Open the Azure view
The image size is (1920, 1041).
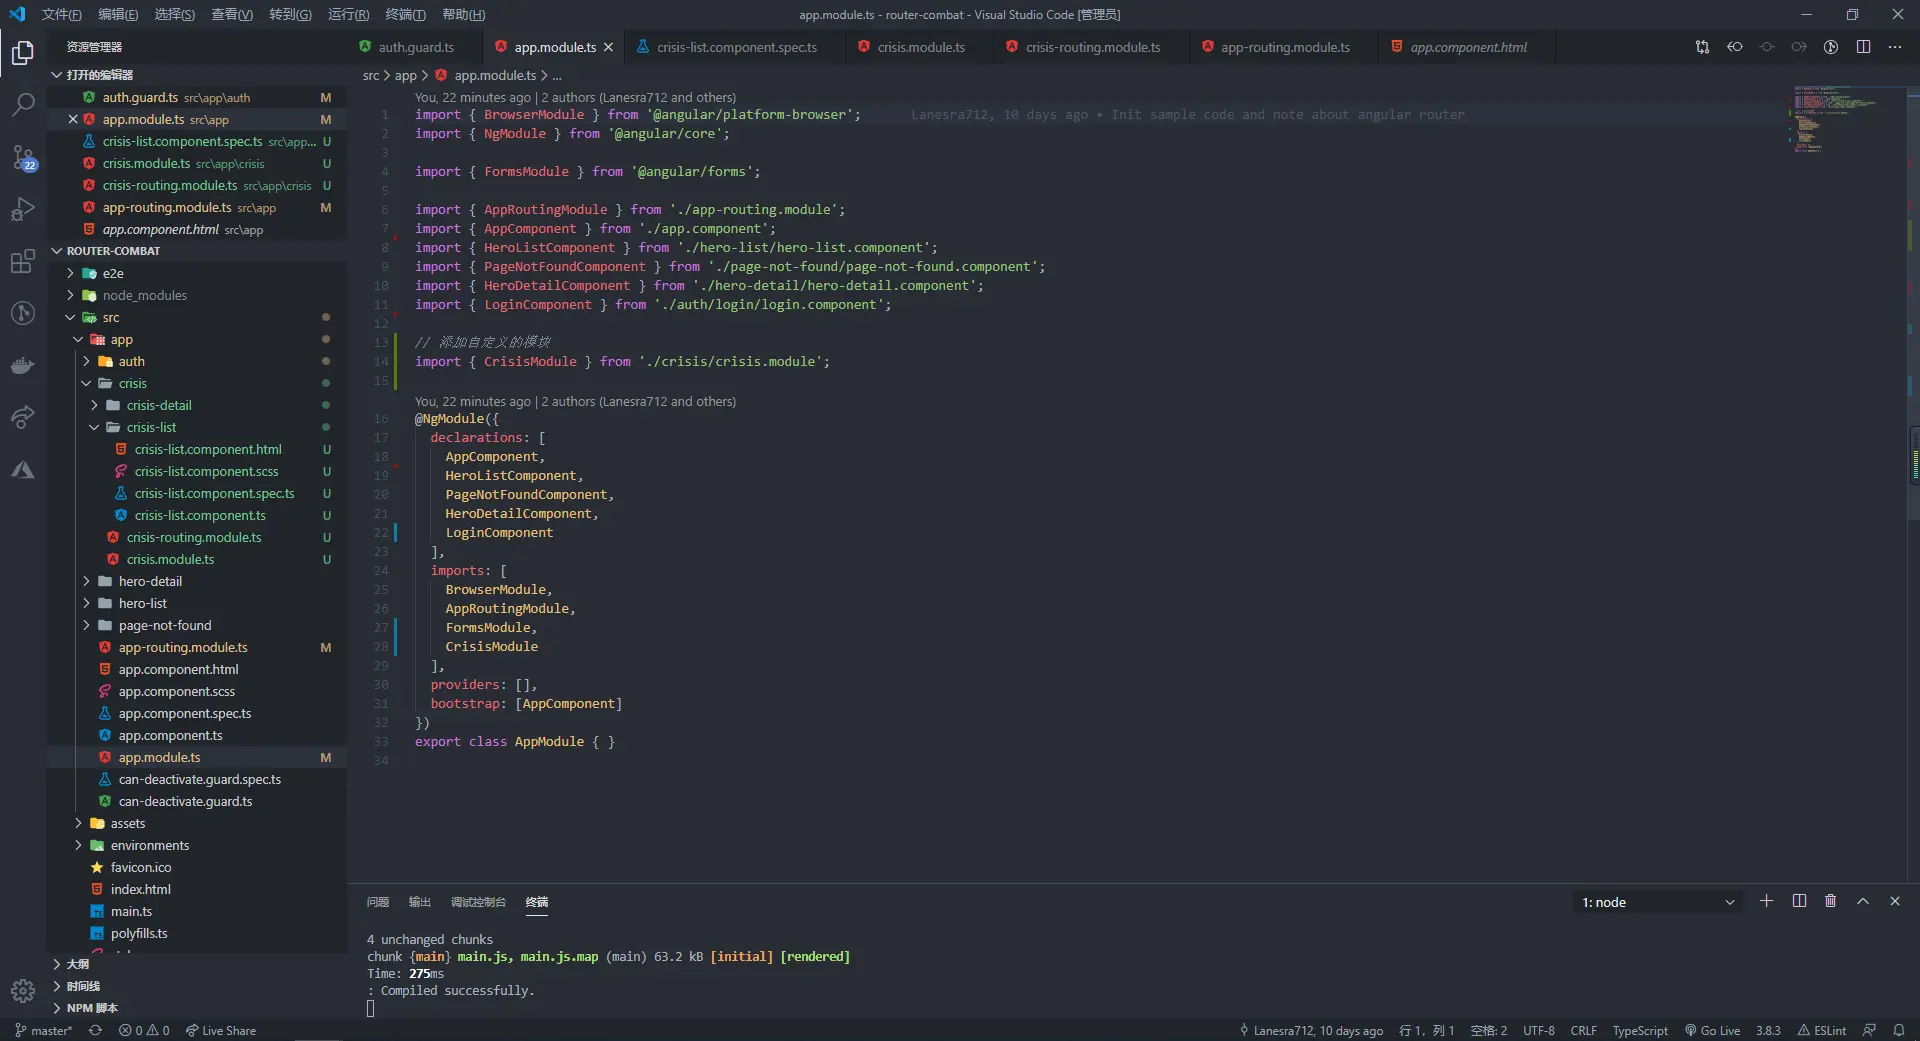click(x=23, y=470)
